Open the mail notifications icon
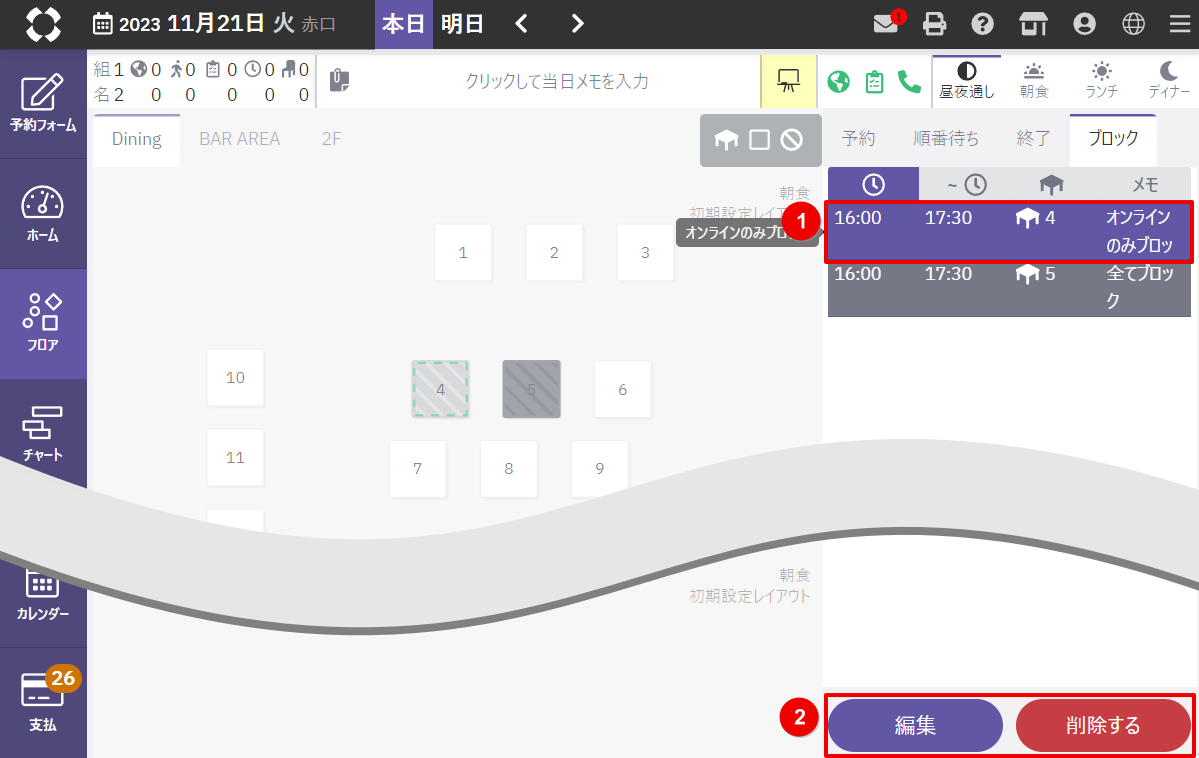 point(886,24)
